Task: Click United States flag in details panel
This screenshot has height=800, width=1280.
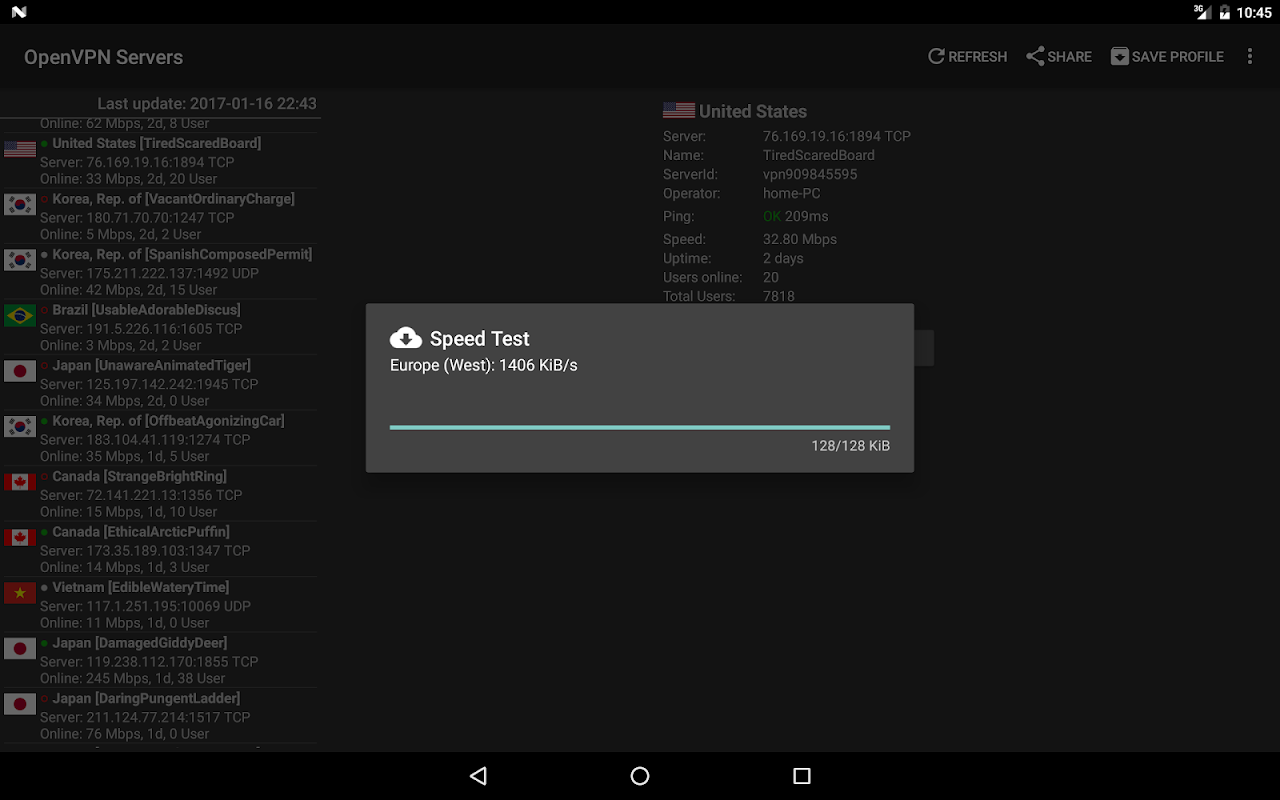Action: tap(679, 111)
